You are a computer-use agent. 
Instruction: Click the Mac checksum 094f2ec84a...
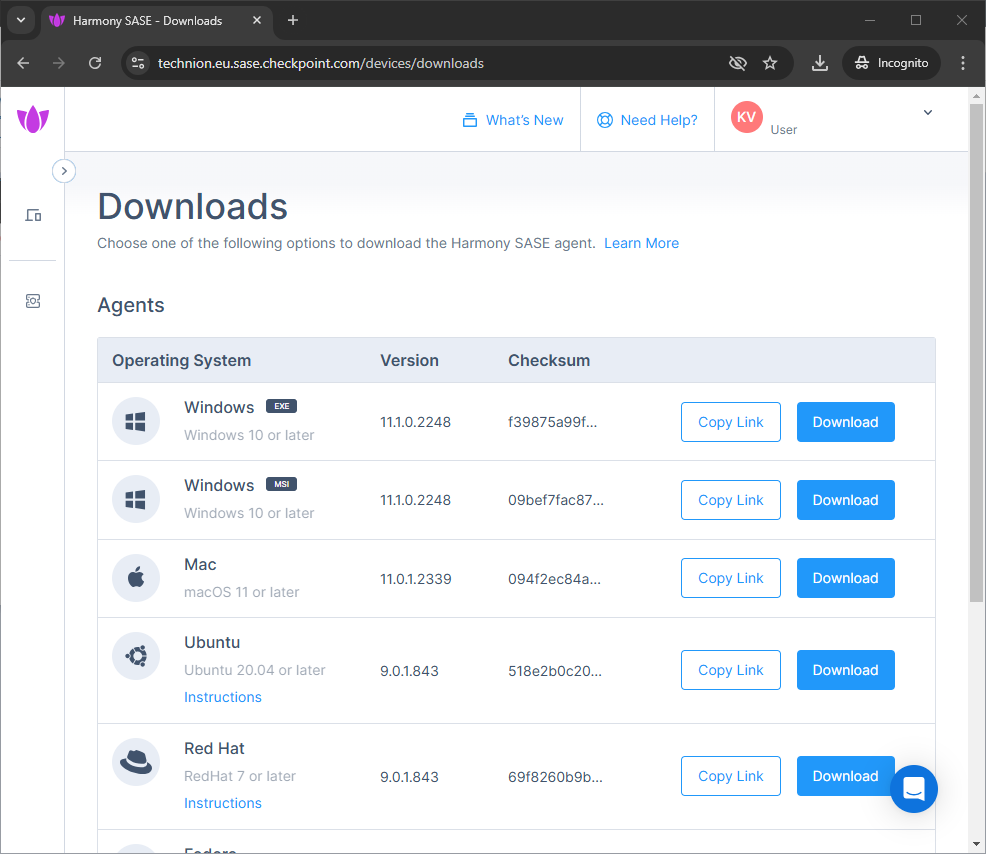coord(554,579)
